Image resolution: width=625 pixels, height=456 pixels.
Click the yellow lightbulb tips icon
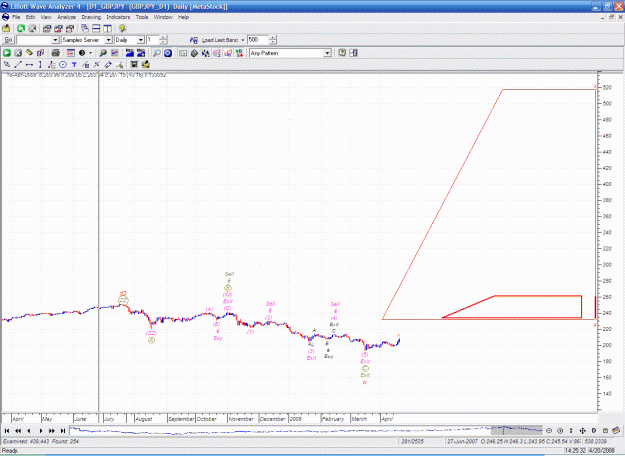[122, 28]
